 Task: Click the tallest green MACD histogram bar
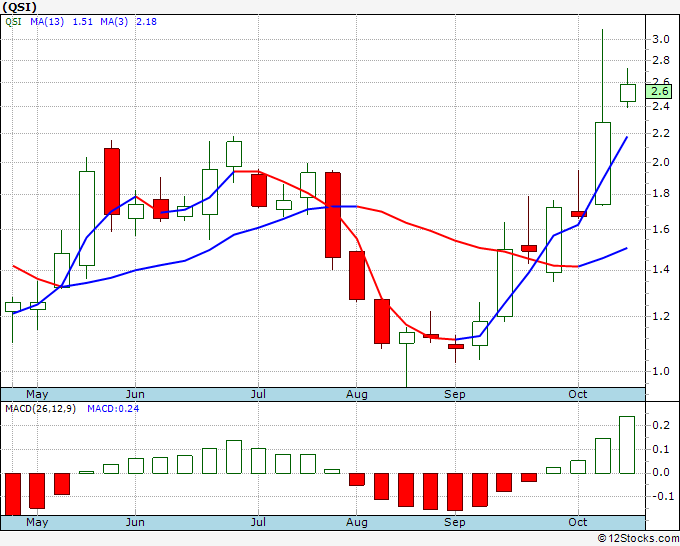point(627,445)
